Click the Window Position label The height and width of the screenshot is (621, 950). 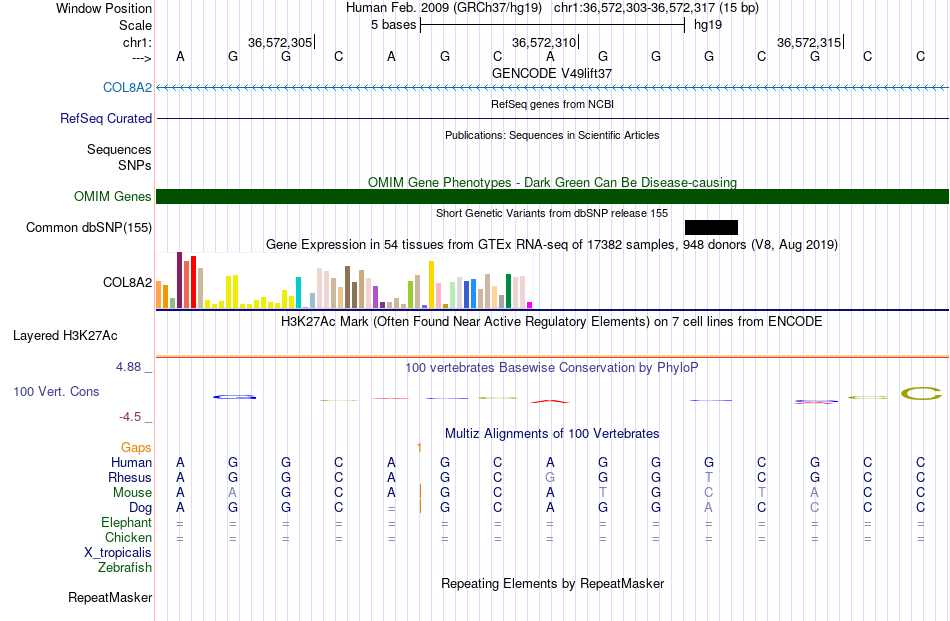(104, 8)
